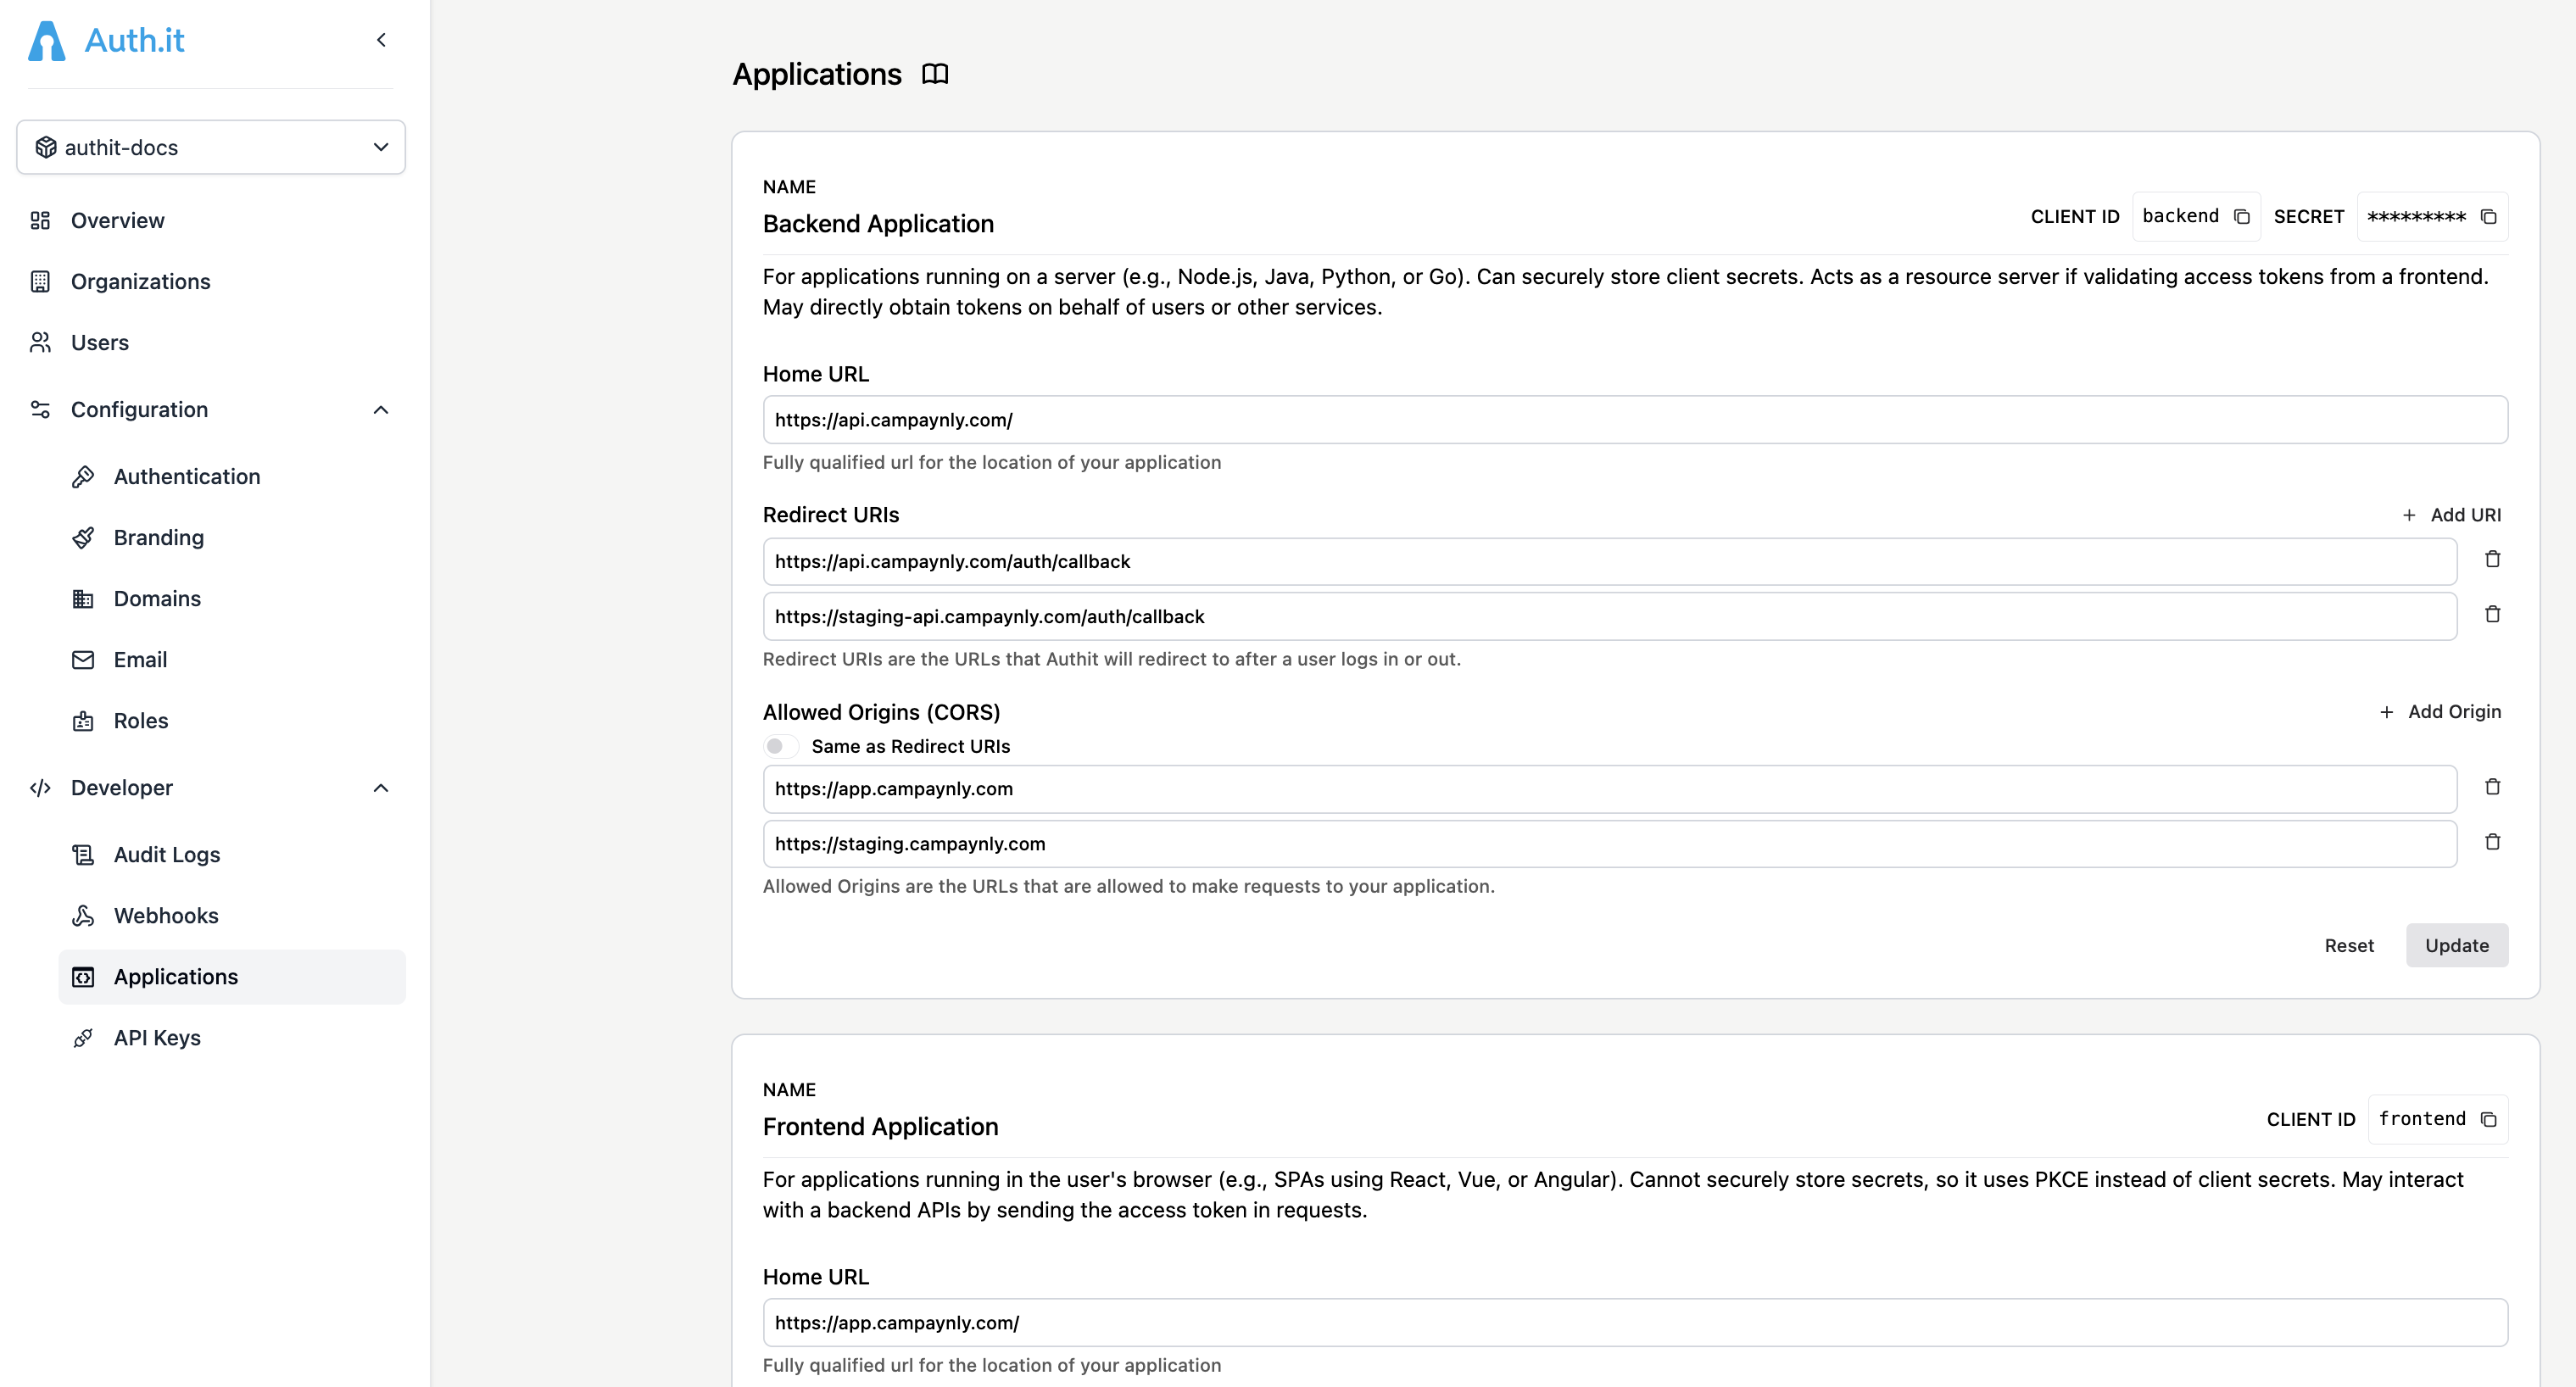Click the Audit Logs icon
Viewport: 2576px width, 1387px height.
[x=84, y=854]
